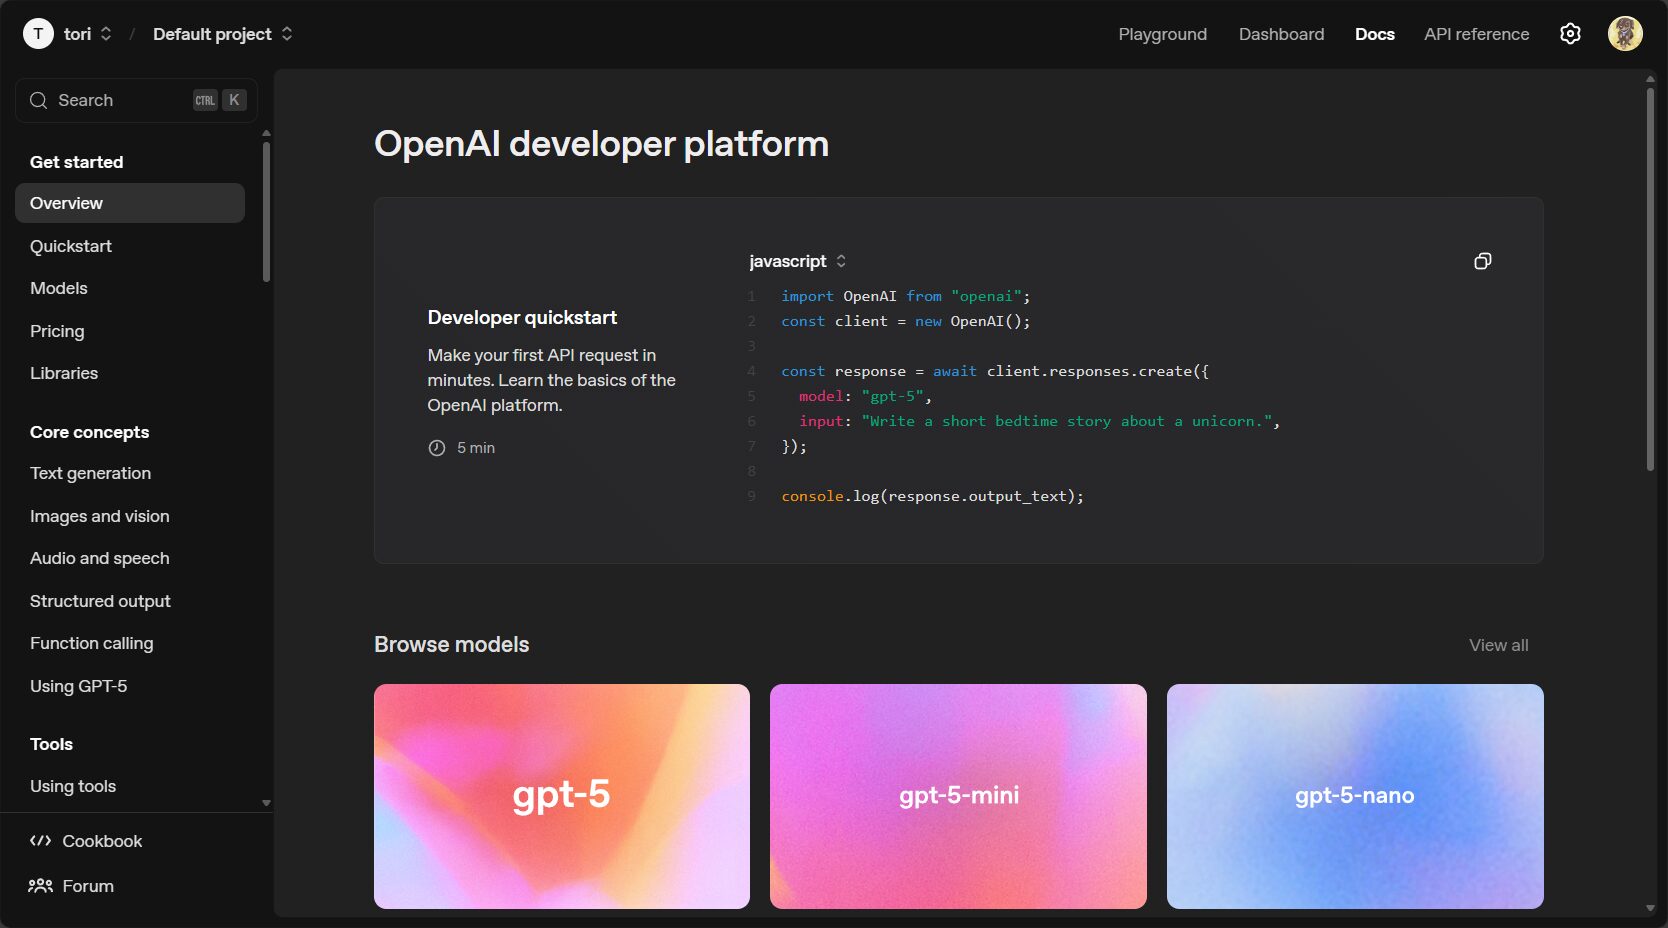Open the Default project selector
Screen dimensions: 1668x928
223,34
